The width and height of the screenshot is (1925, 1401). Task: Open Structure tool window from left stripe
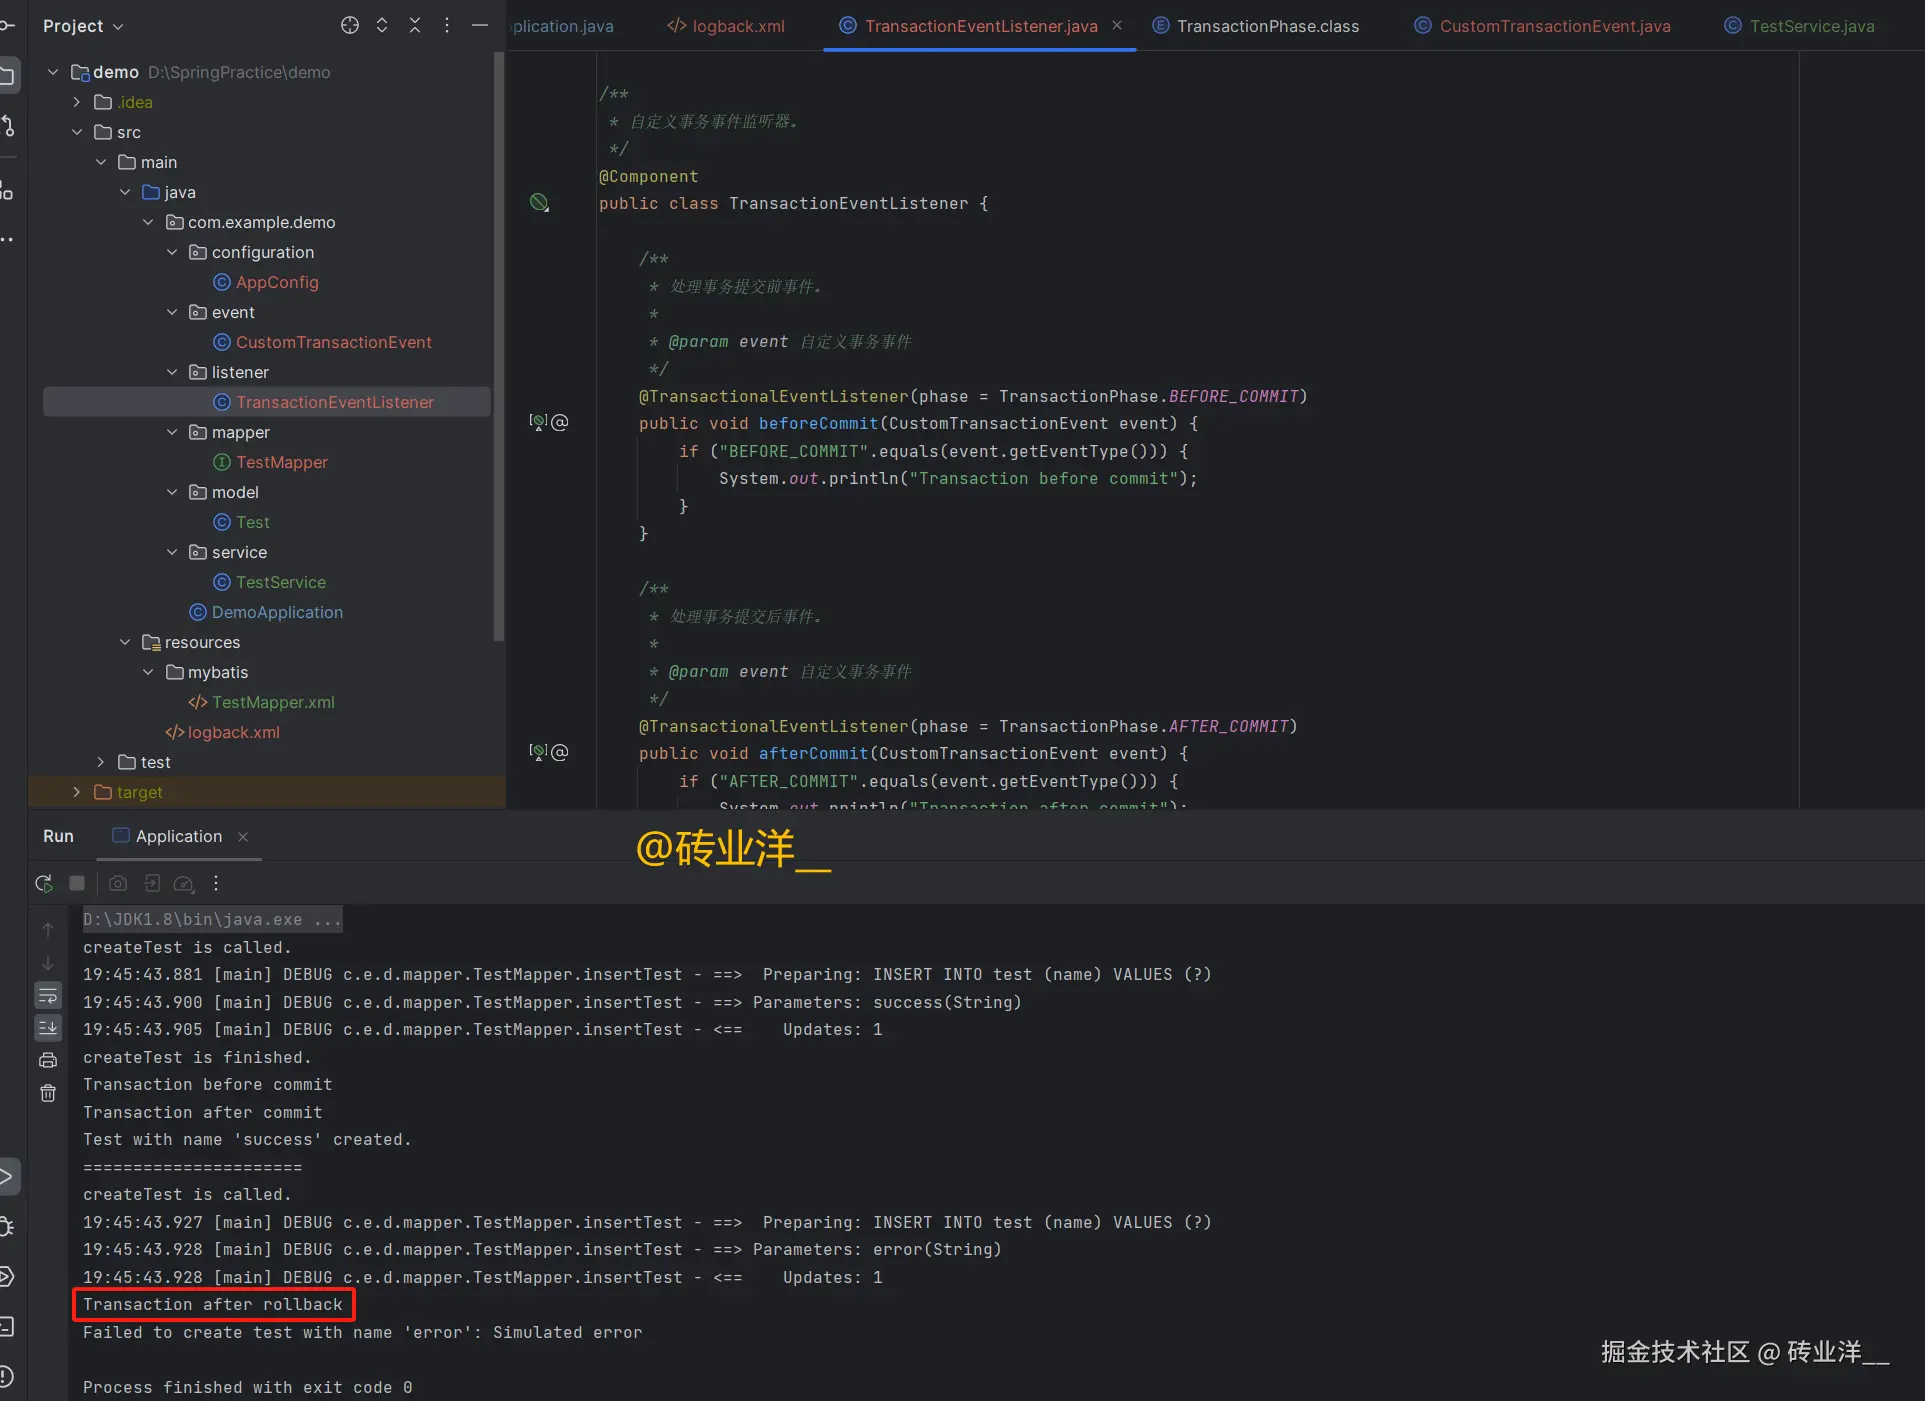pos(8,190)
